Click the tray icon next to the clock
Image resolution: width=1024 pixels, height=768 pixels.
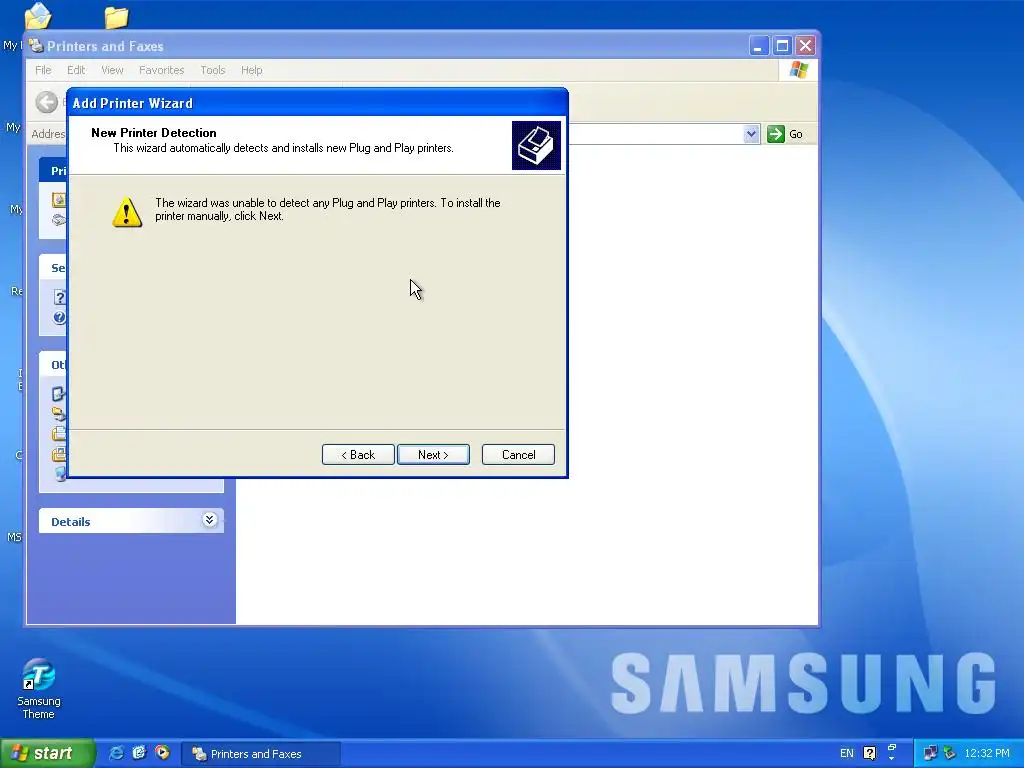coord(949,754)
